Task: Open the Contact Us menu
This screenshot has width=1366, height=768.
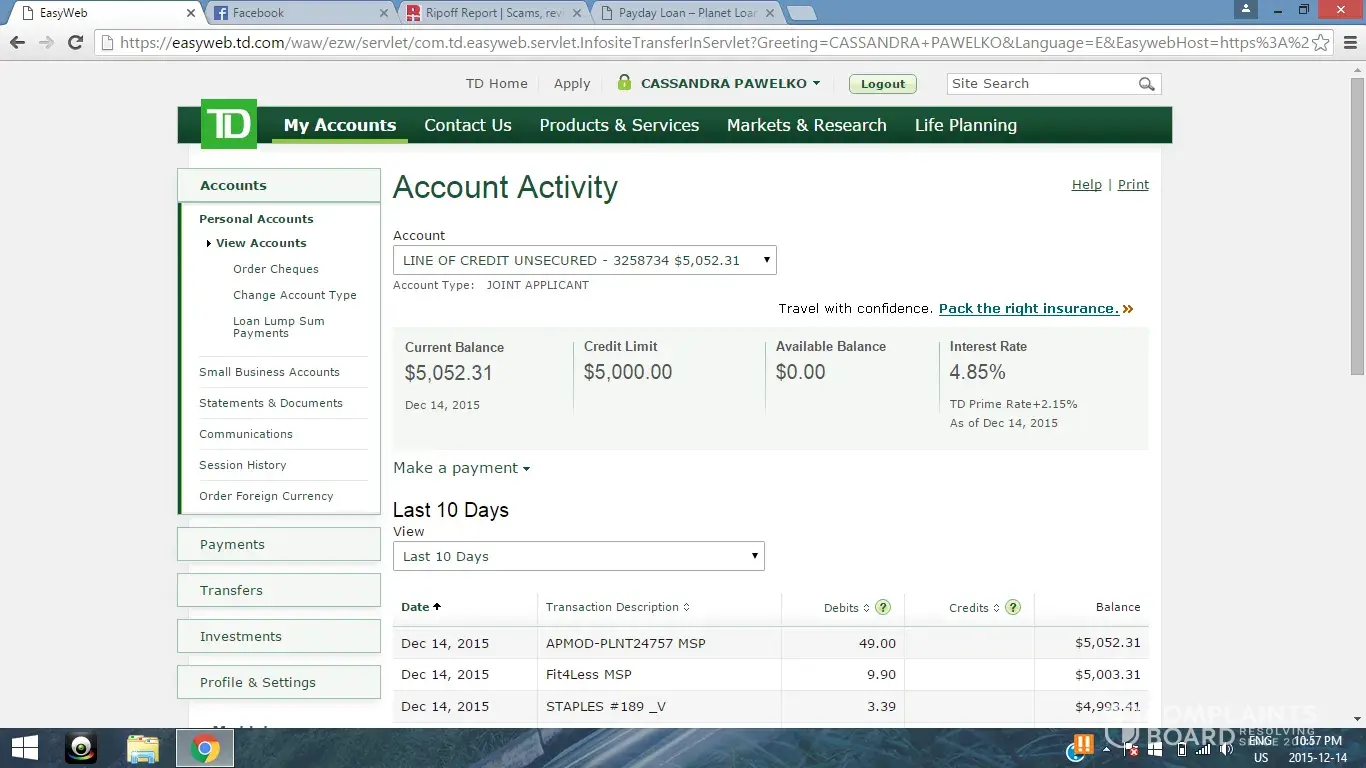Action: (x=467, y=125)
